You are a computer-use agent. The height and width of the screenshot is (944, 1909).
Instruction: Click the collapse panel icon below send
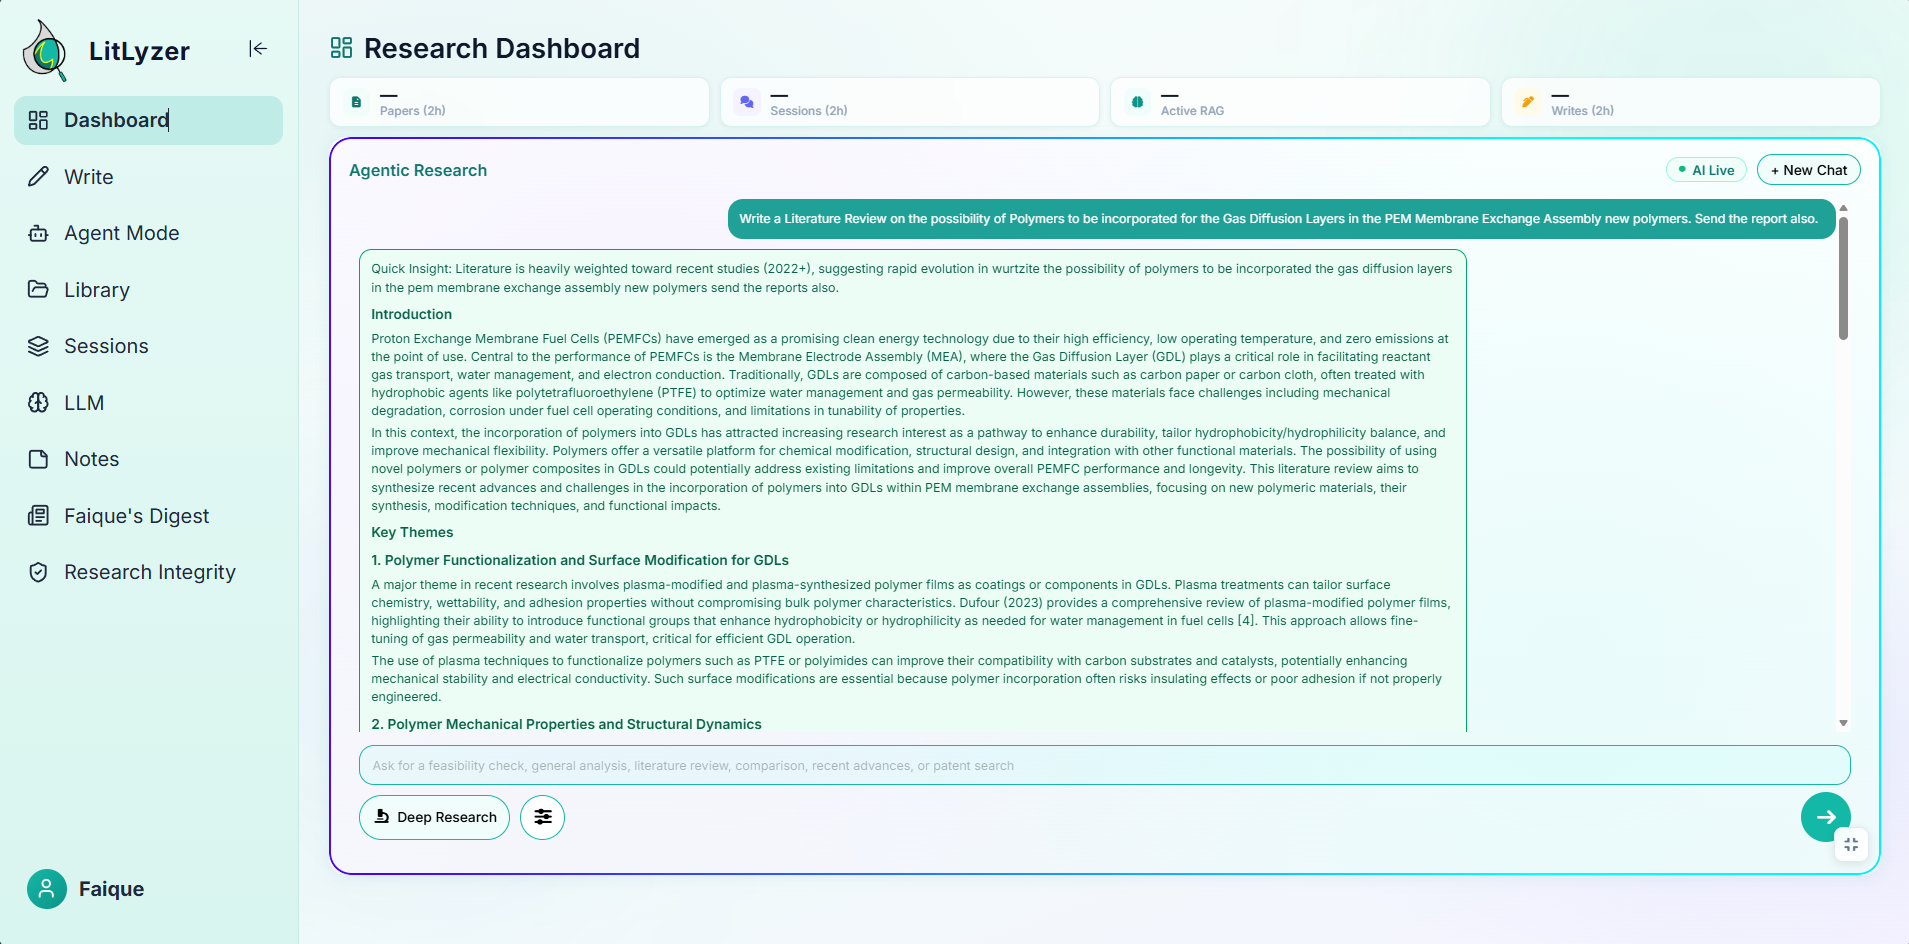1851,845
